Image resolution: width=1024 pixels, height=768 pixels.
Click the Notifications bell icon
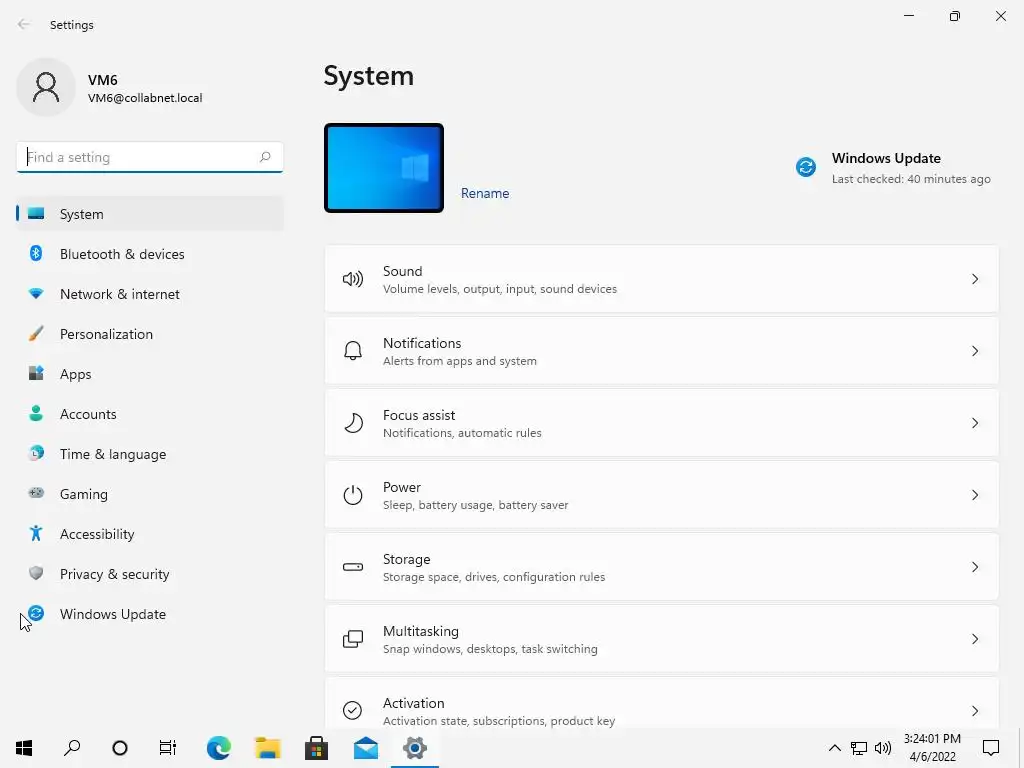click(x=353, y=351)
